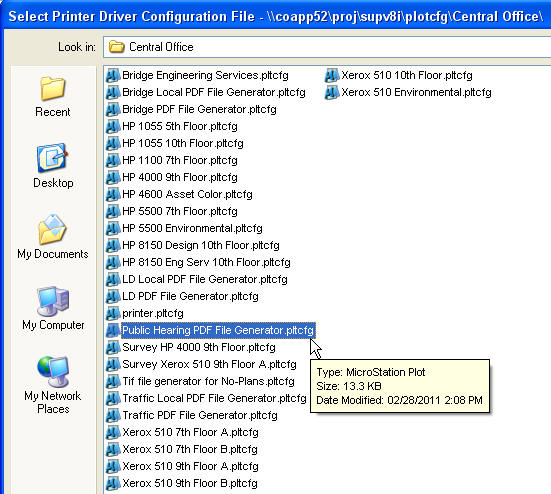
Task: Select Survey Xerox 510 9th Floor A.pltcfg
Action: click(209, 364)
